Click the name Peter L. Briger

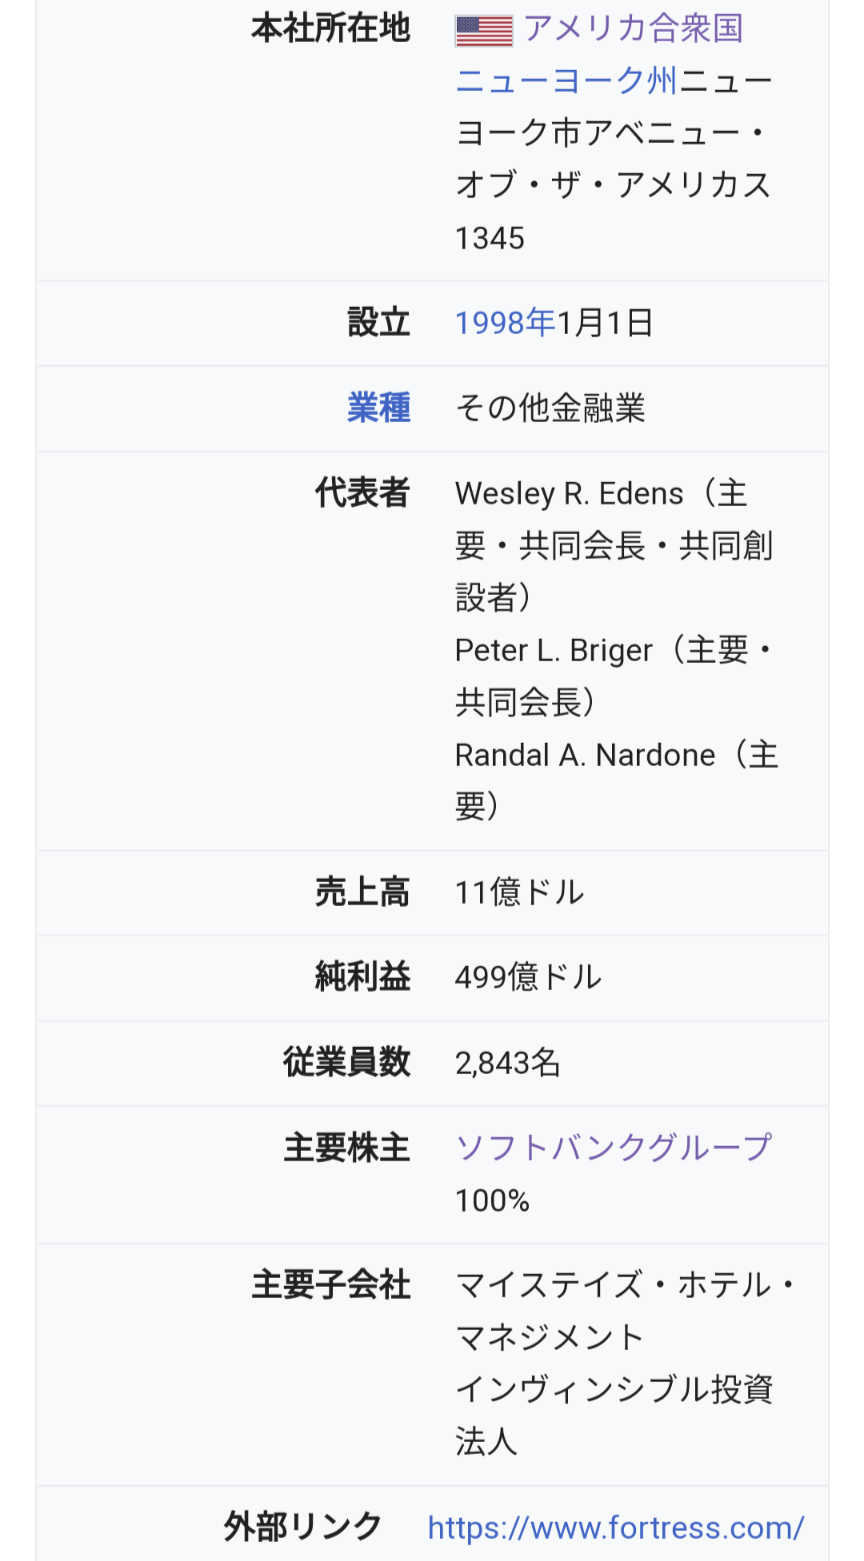[x=553, y=650]
